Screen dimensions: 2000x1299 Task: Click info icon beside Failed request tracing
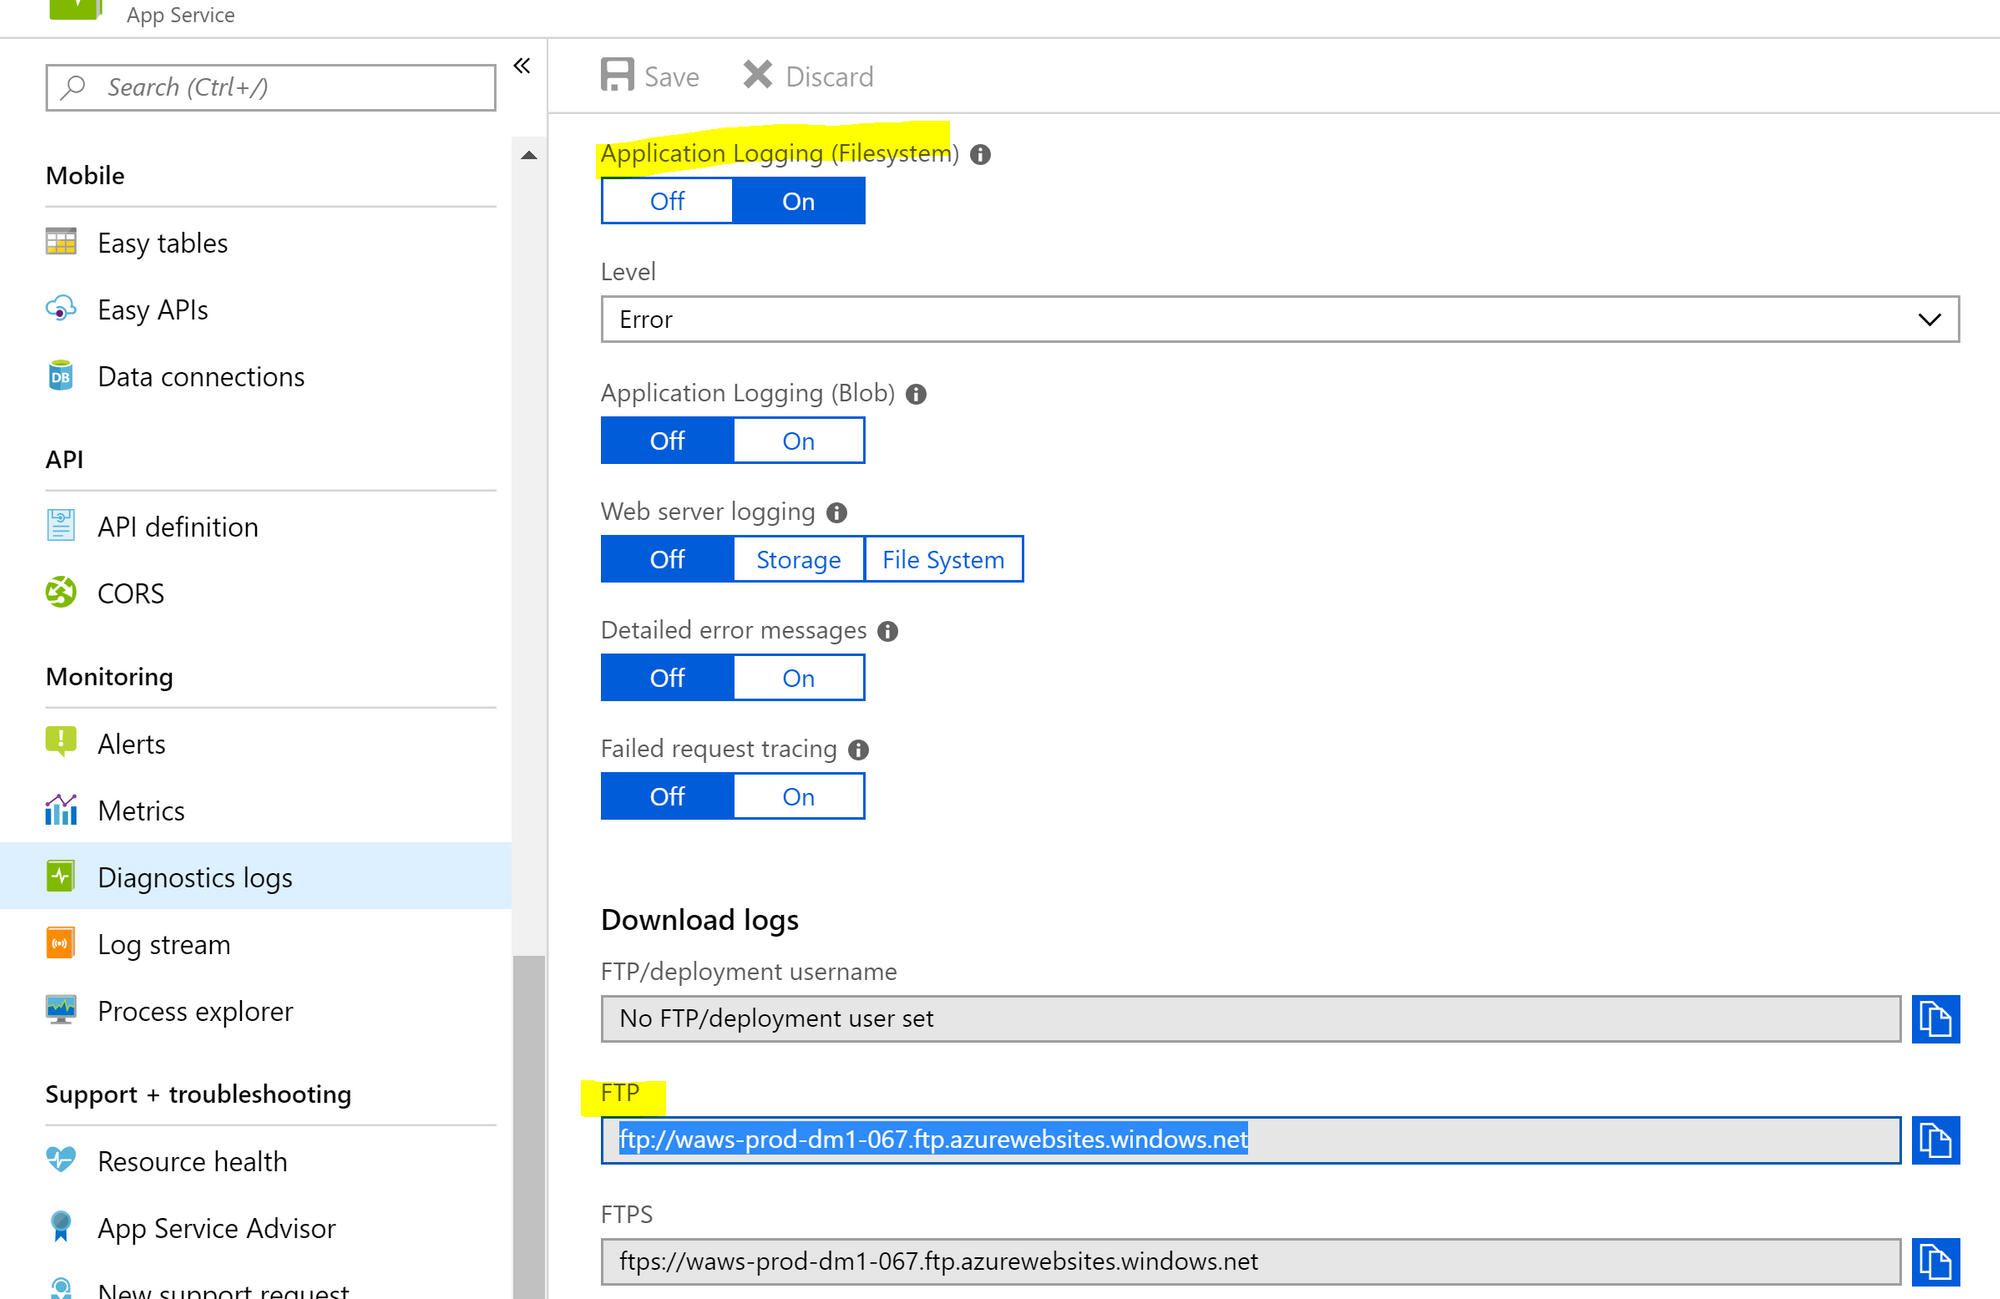click(858, 750)
